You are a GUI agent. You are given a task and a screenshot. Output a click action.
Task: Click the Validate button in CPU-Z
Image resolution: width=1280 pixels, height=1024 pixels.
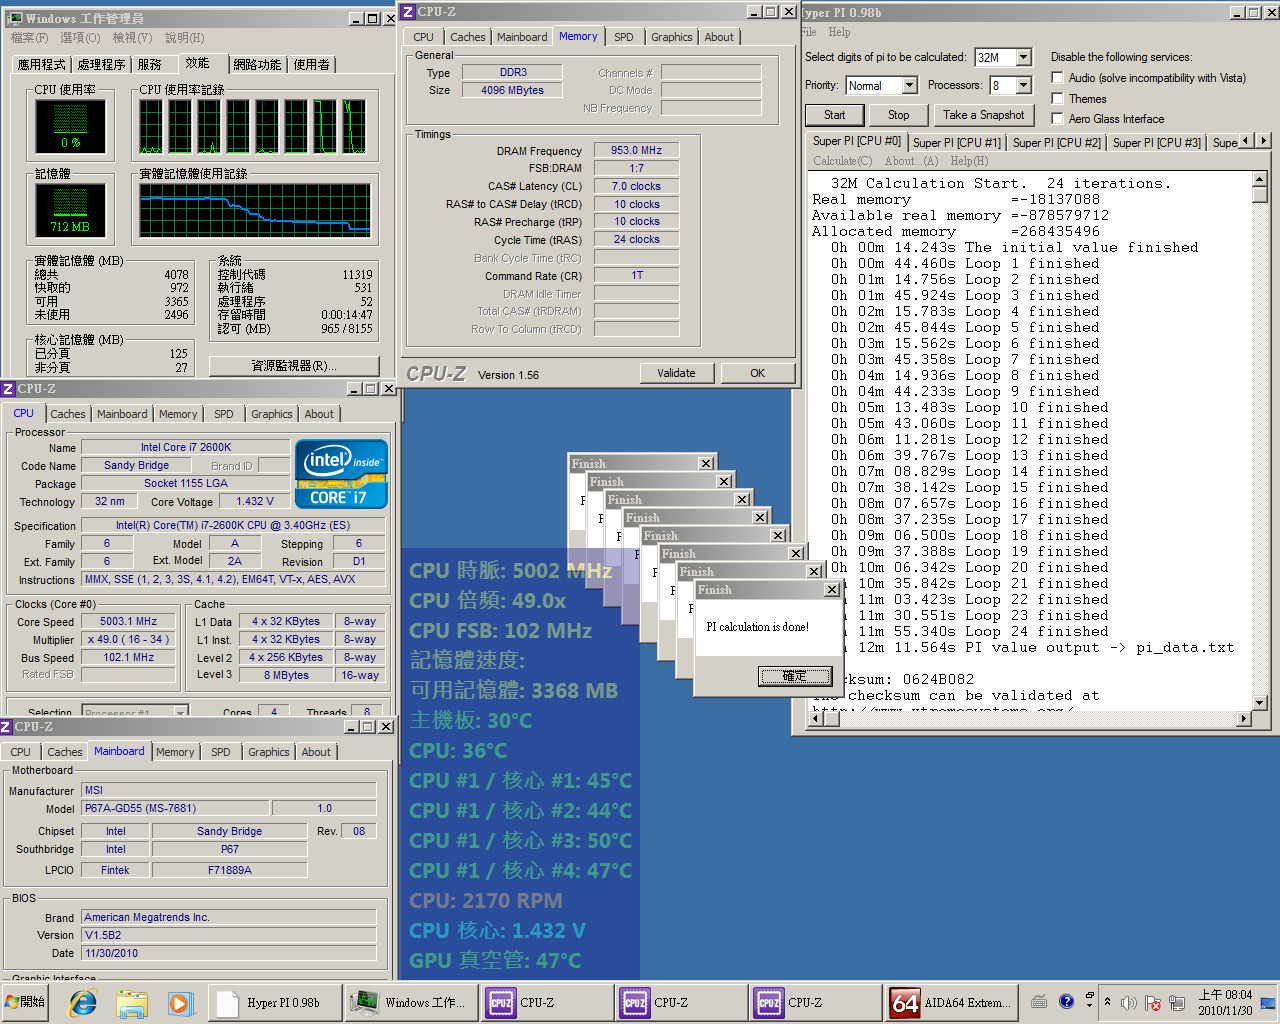(676, 373)
